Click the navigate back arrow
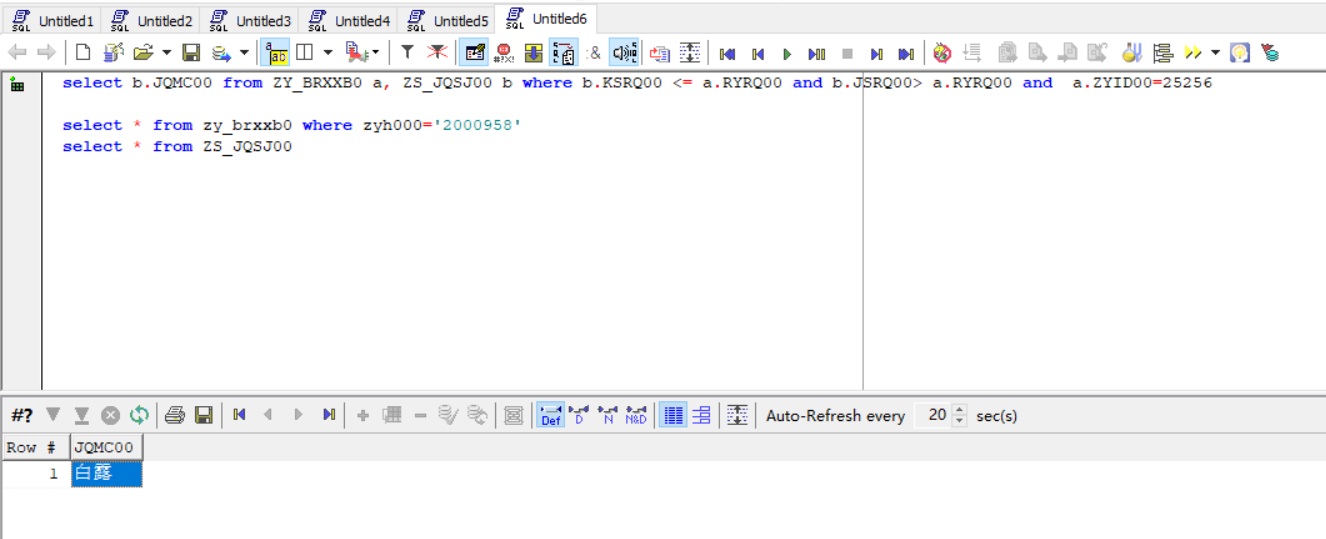This screenshot has height=539, width=1326. [x=17, y=53]
